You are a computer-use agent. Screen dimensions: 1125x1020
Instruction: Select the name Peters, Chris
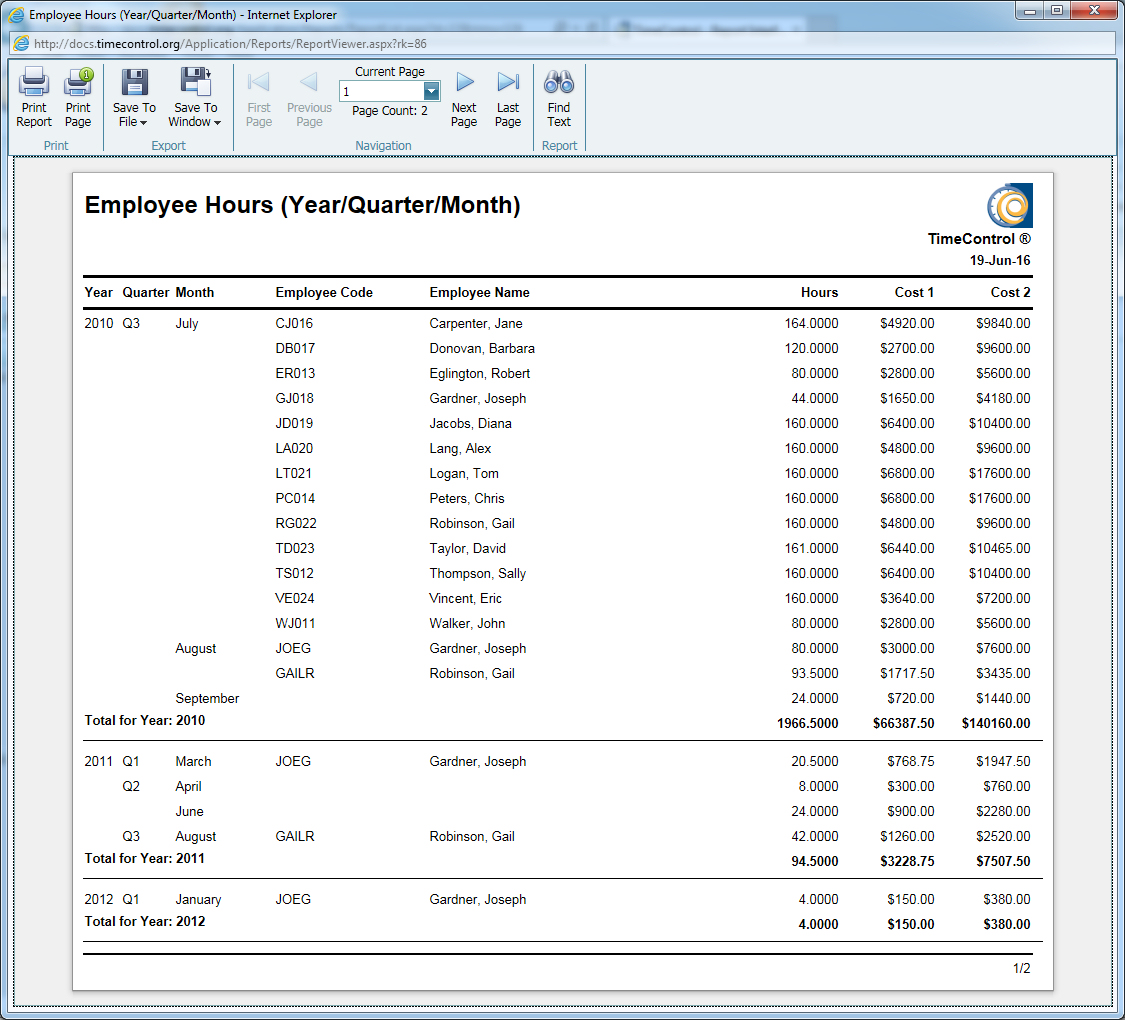[467, 499]
